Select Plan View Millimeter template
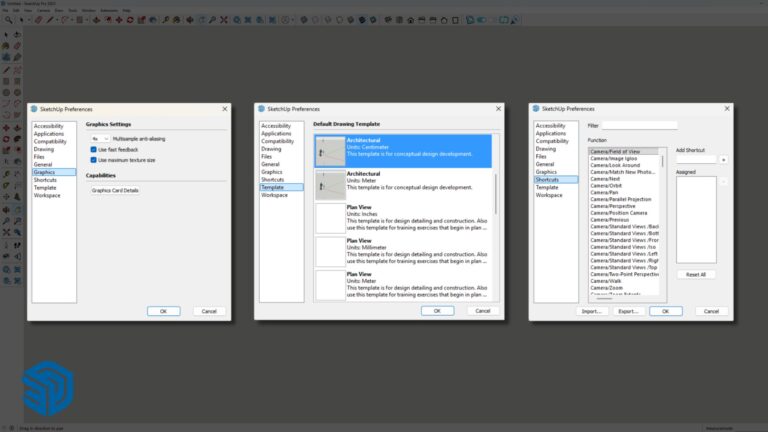Image resolution: width=768 pixels, height=432 pixels. [403, 252]
